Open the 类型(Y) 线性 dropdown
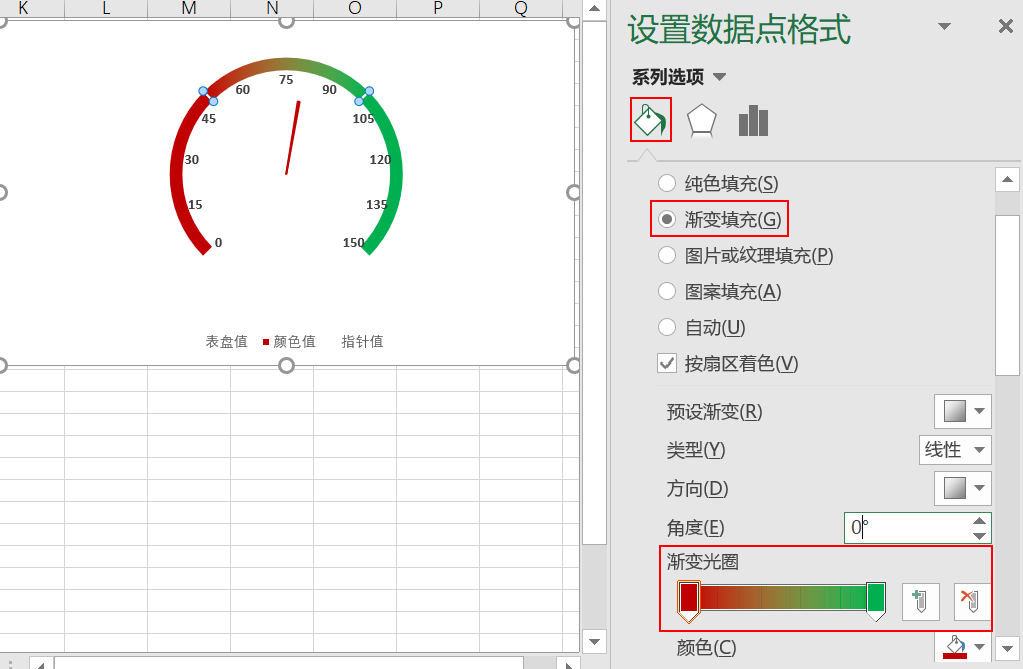1023x669 pixels. coord(955,450)
